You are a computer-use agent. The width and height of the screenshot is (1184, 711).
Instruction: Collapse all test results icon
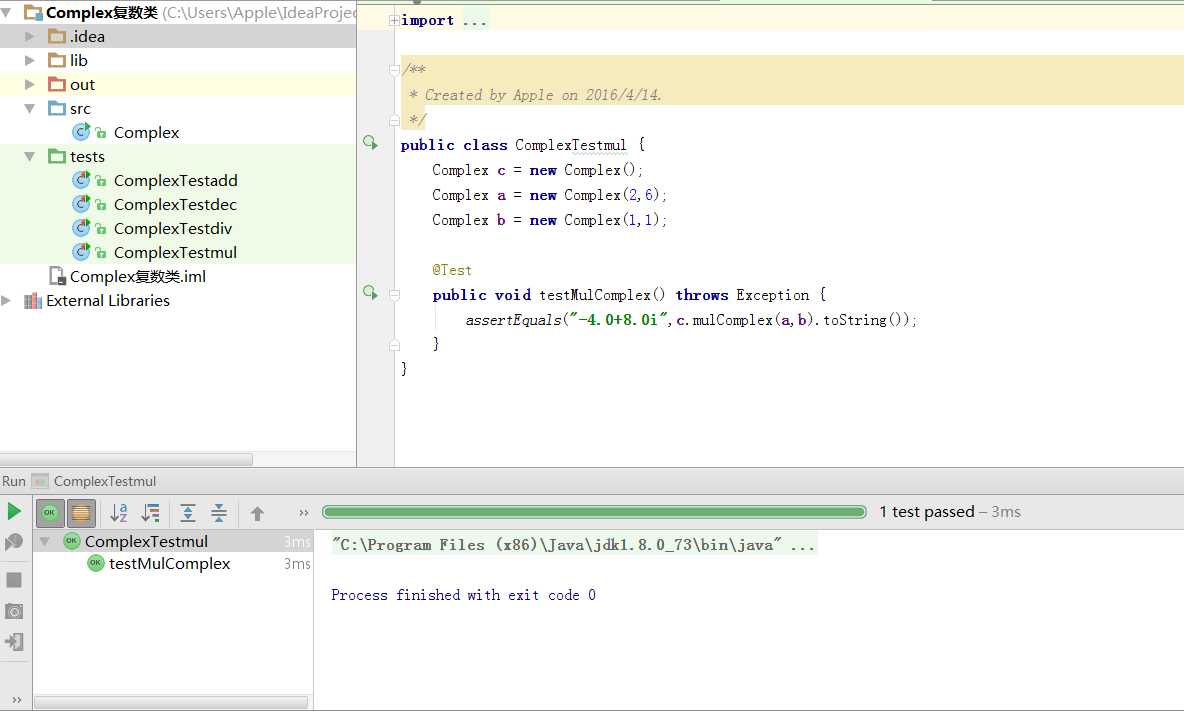(x=219, y=513)
